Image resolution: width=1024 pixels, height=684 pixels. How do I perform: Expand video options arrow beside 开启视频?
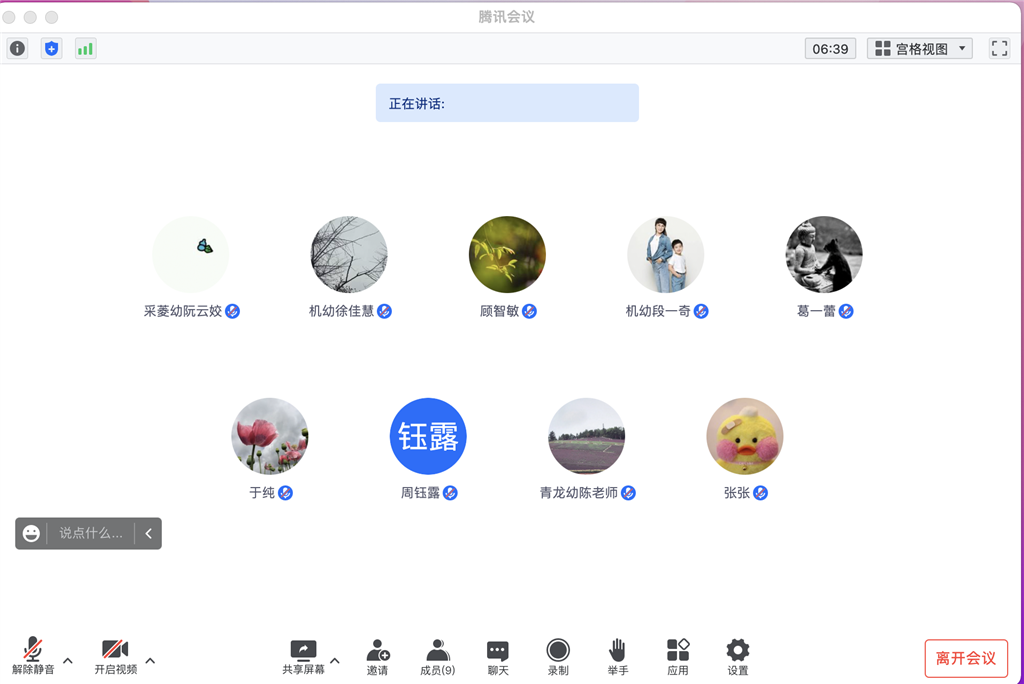[150, 660]
